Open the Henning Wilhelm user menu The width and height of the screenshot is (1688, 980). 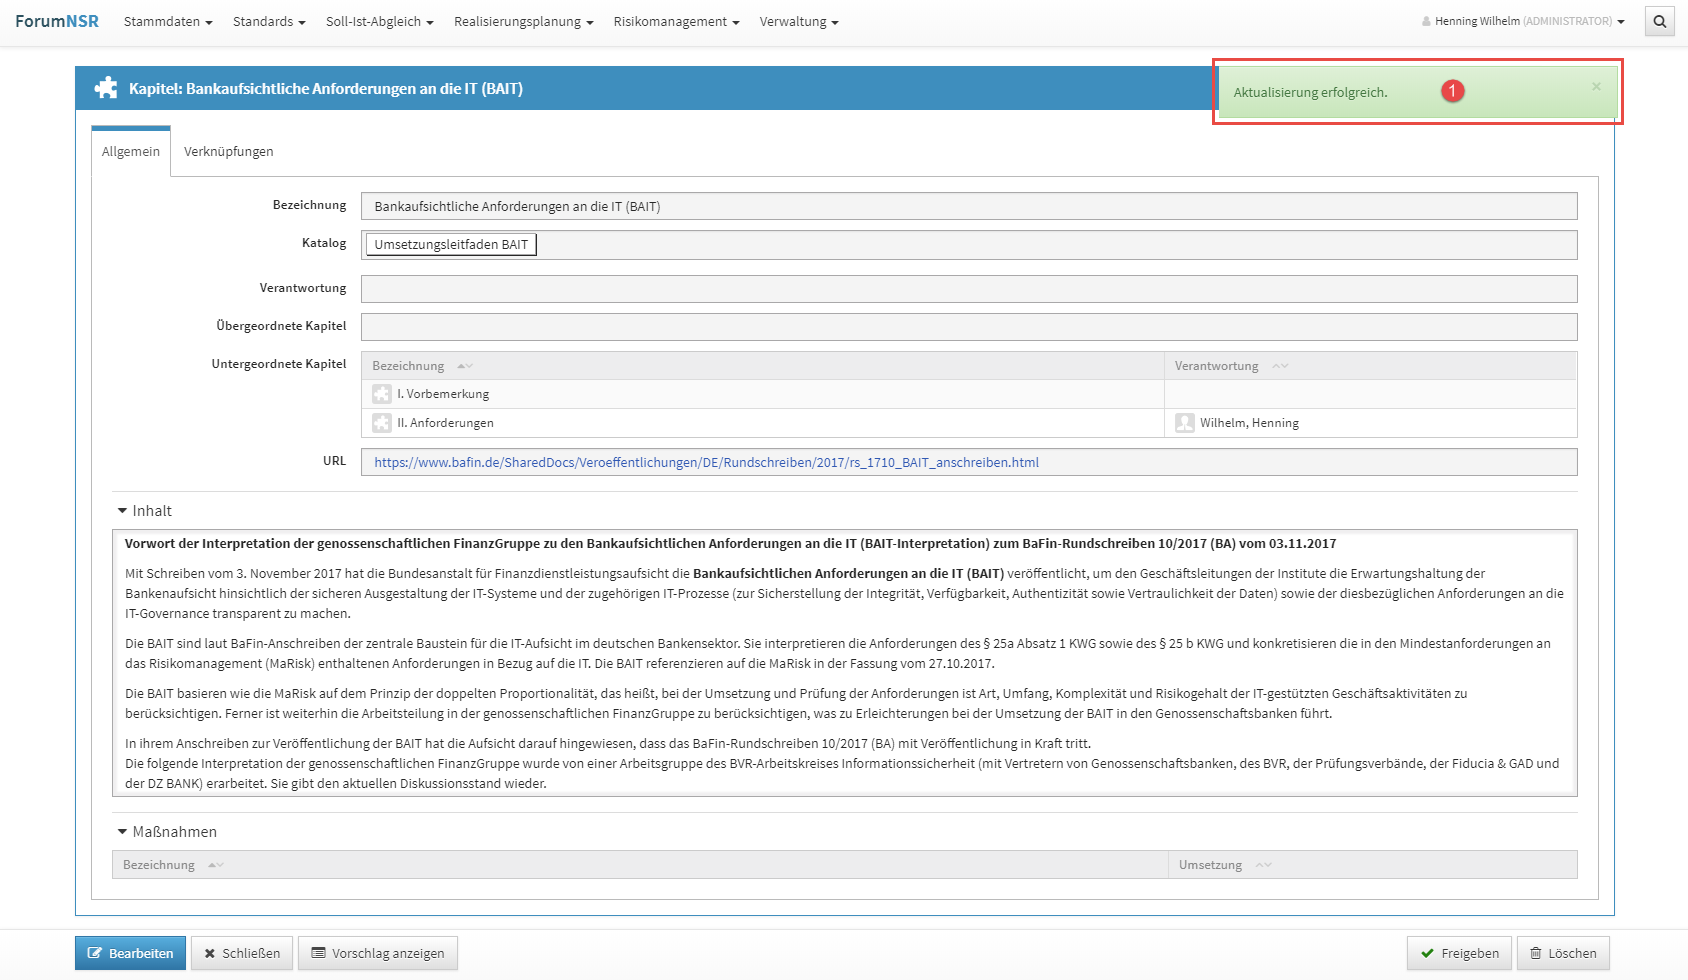(x=1522, y=21)
